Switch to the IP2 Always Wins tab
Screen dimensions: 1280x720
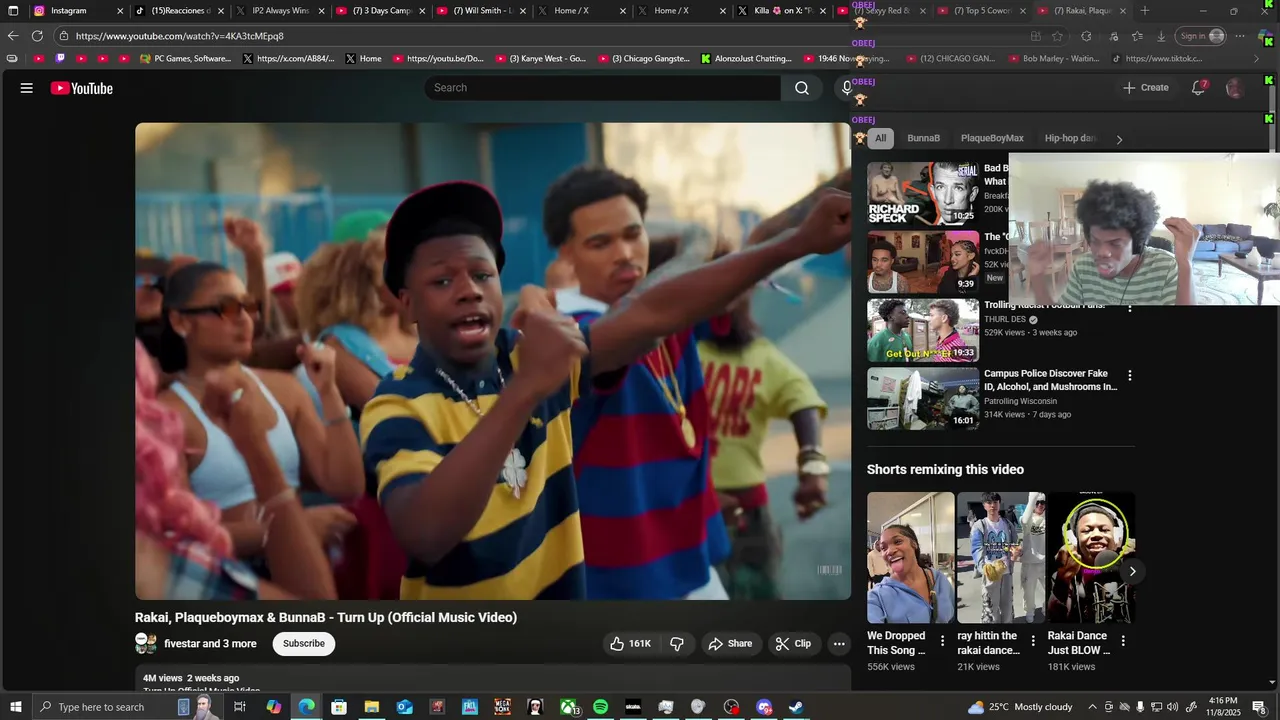click(279, 11)
